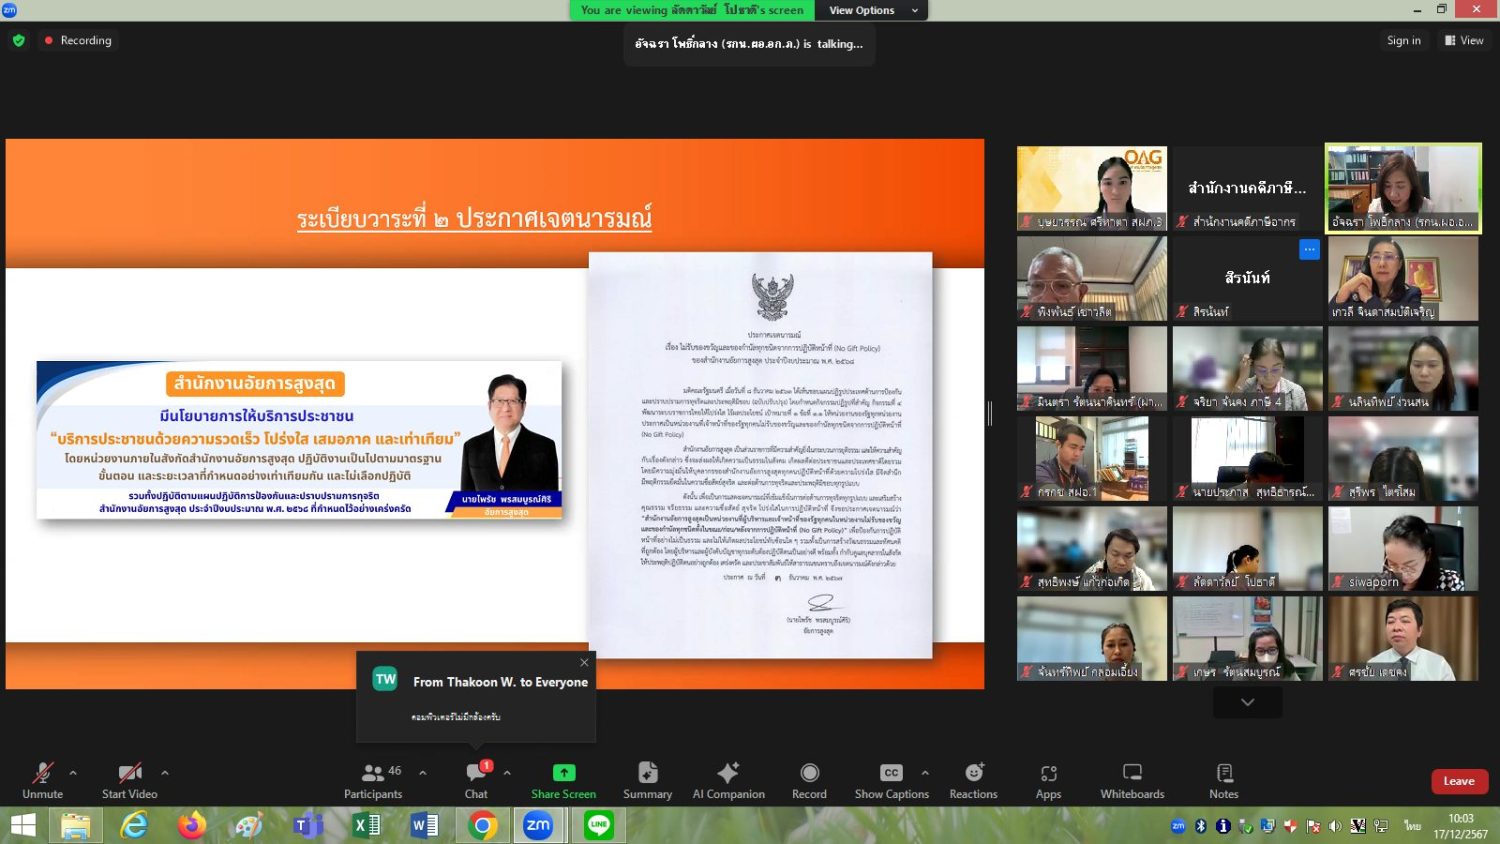Click Sign in link
Image resolution: width=1500 pixels, height=844 pixels.
point(1403,40)
